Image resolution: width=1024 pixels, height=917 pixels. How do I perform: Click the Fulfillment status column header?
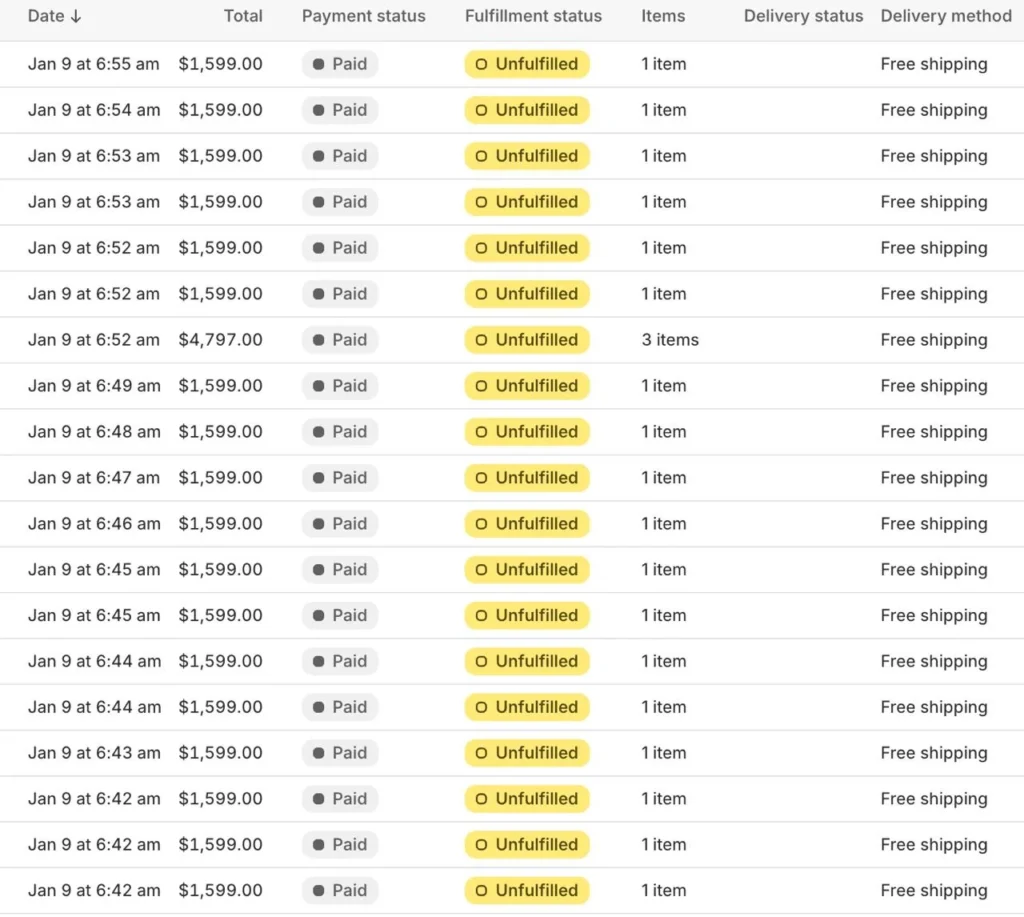(x=533, y=16)
